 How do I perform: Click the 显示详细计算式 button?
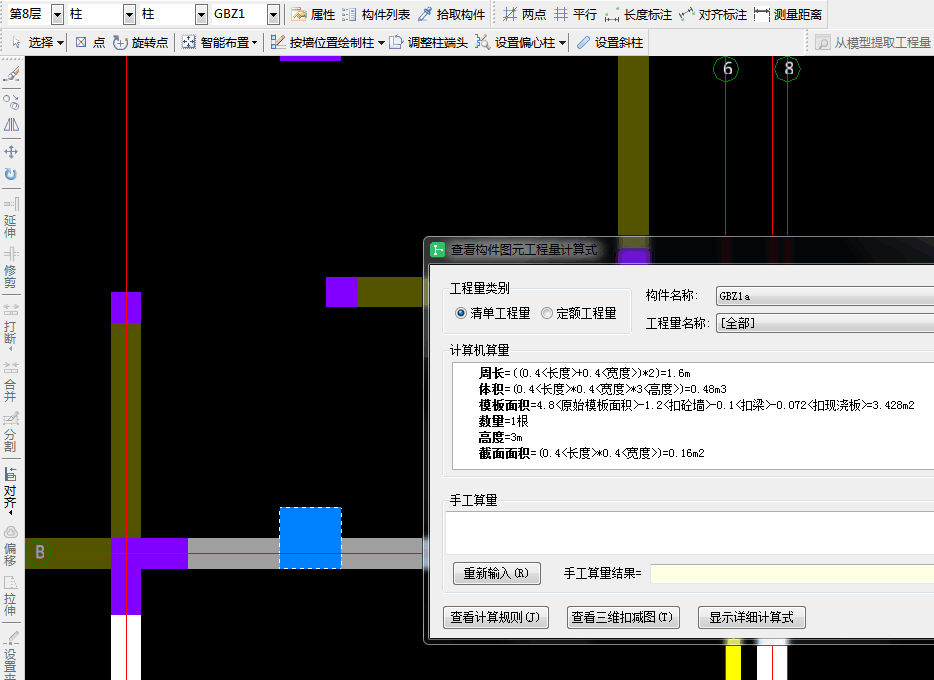751,617
